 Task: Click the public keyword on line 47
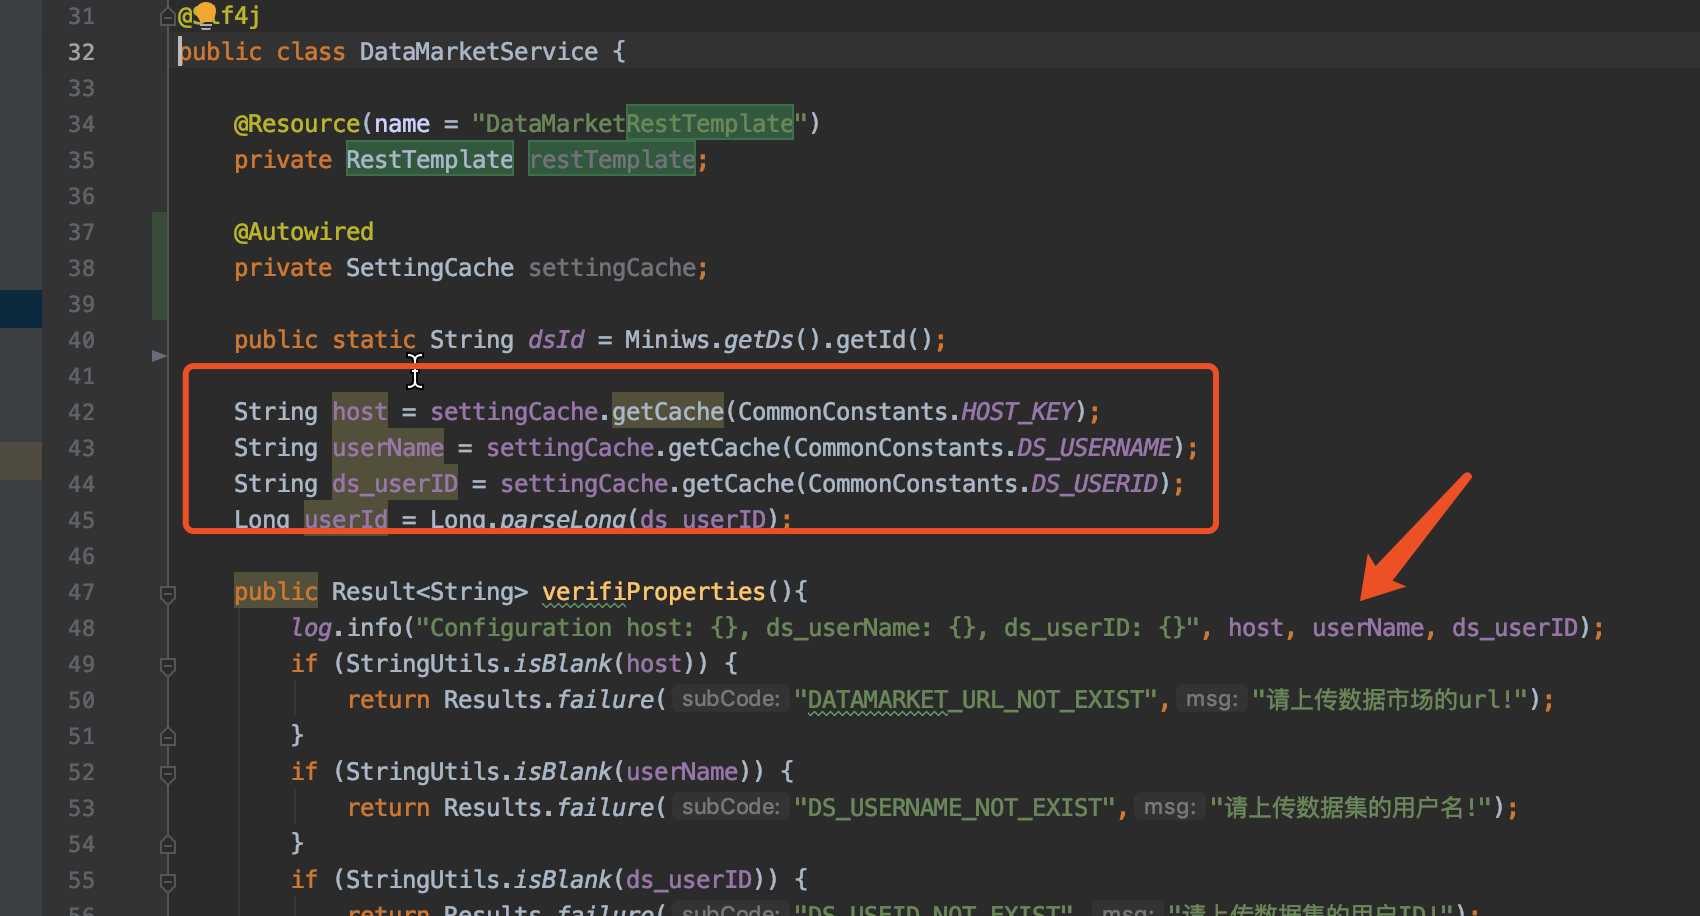pos(276,592)
